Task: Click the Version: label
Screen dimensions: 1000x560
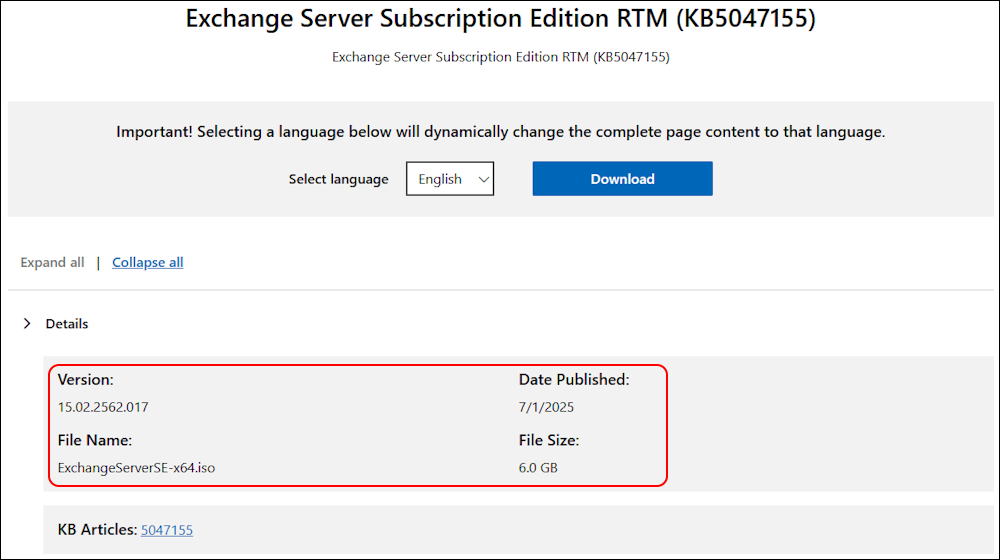Action: tap(85, 379)
